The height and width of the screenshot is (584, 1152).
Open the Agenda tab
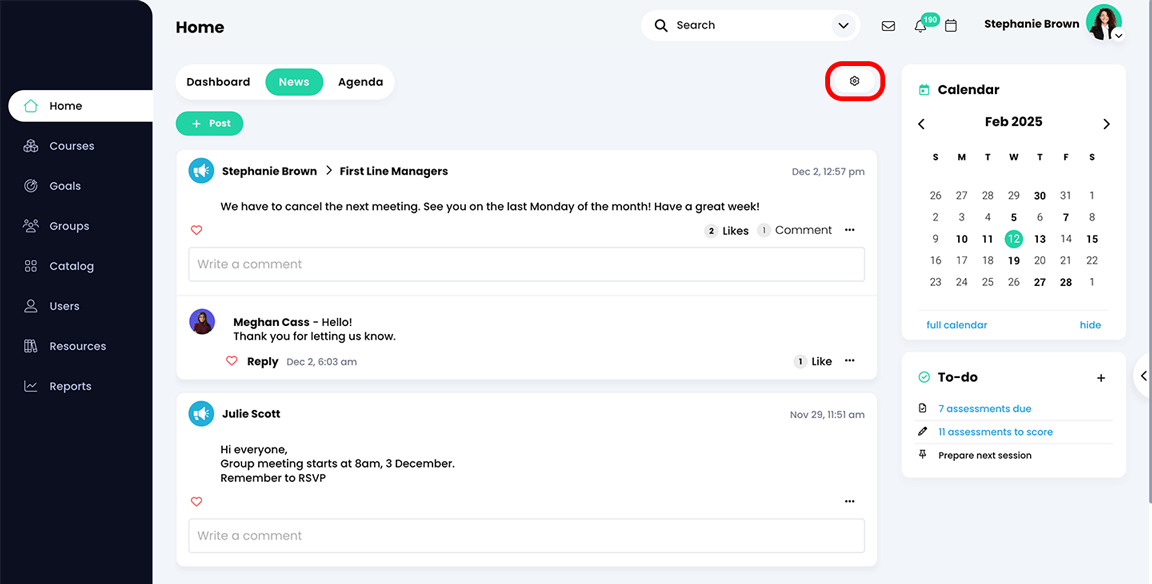click(x=360, y=82)
